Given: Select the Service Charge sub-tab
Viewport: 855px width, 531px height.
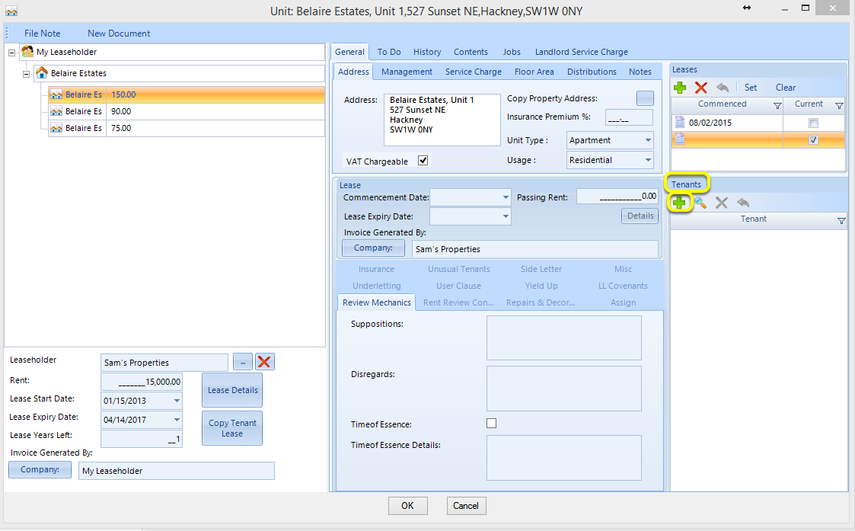Looking at the screenshot, I should 473,71.
